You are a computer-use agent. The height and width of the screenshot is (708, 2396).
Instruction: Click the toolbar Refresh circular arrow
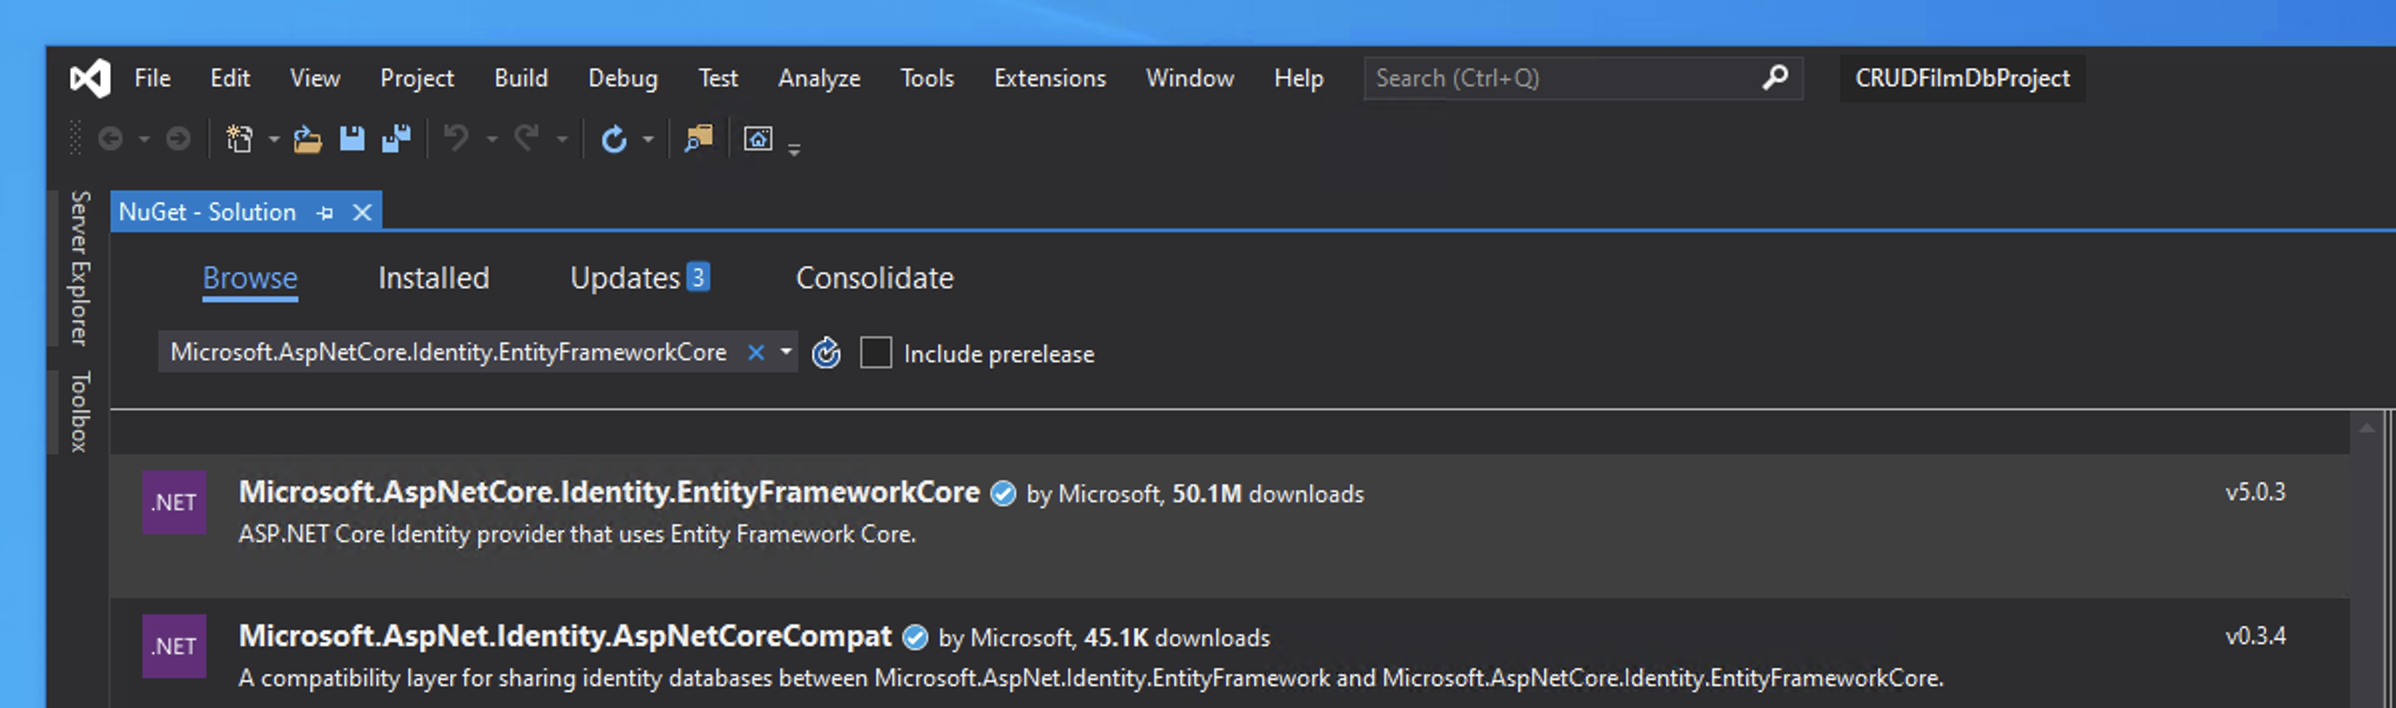[x=614, y=139]
